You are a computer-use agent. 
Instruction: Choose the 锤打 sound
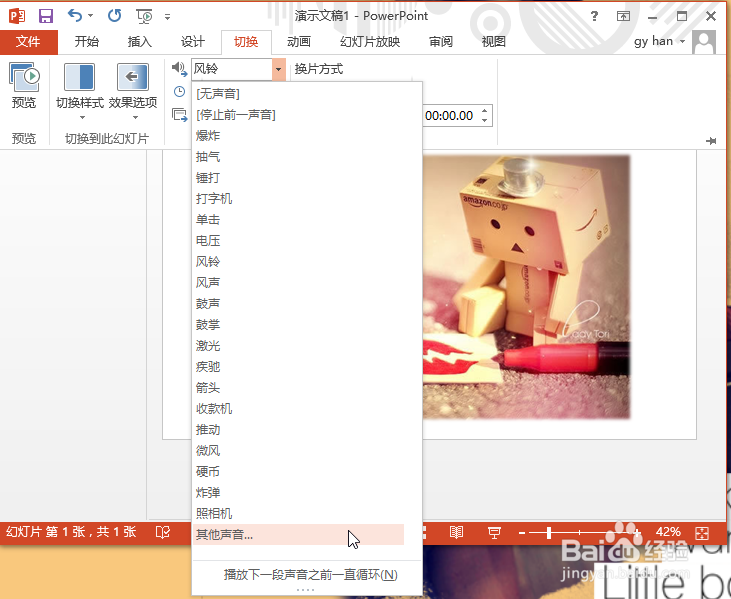point(298,178)
